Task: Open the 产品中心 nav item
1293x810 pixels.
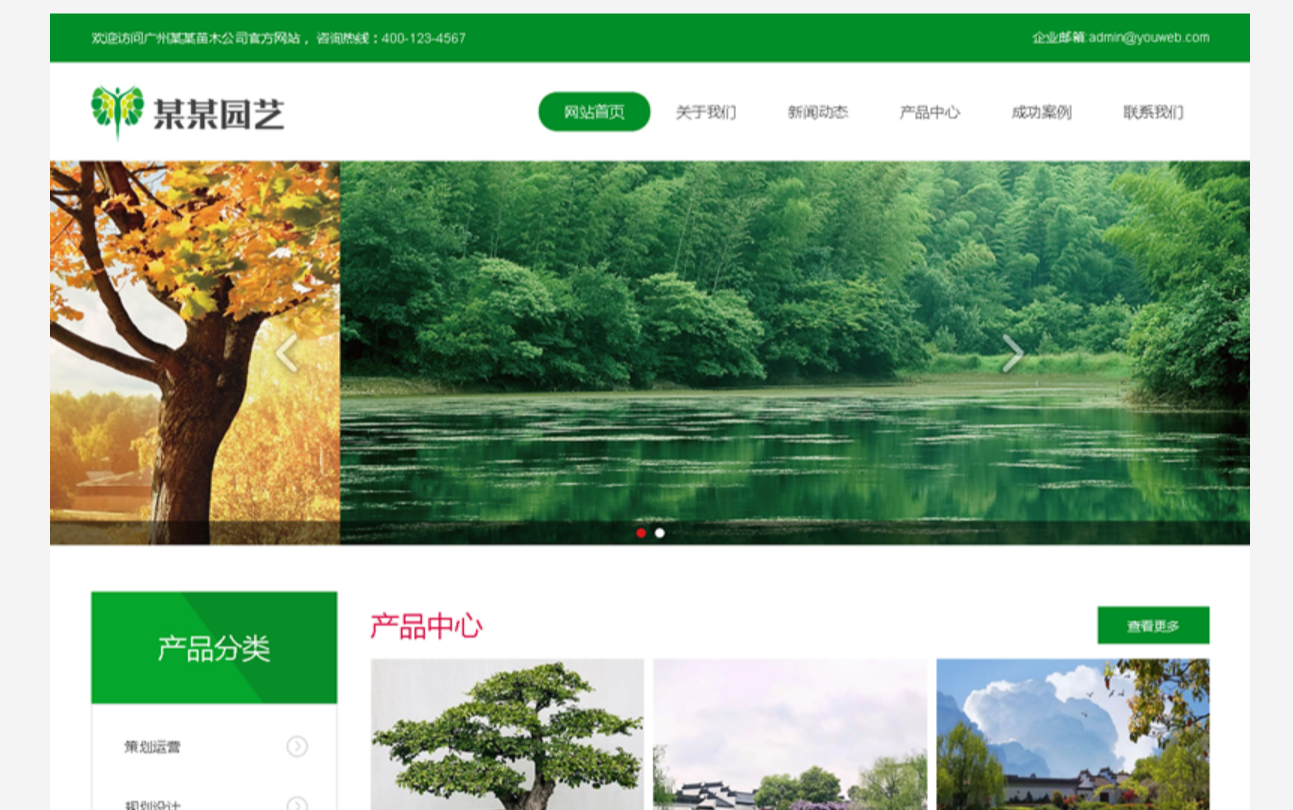Action: pyautogui.click(x=930, y=112)
